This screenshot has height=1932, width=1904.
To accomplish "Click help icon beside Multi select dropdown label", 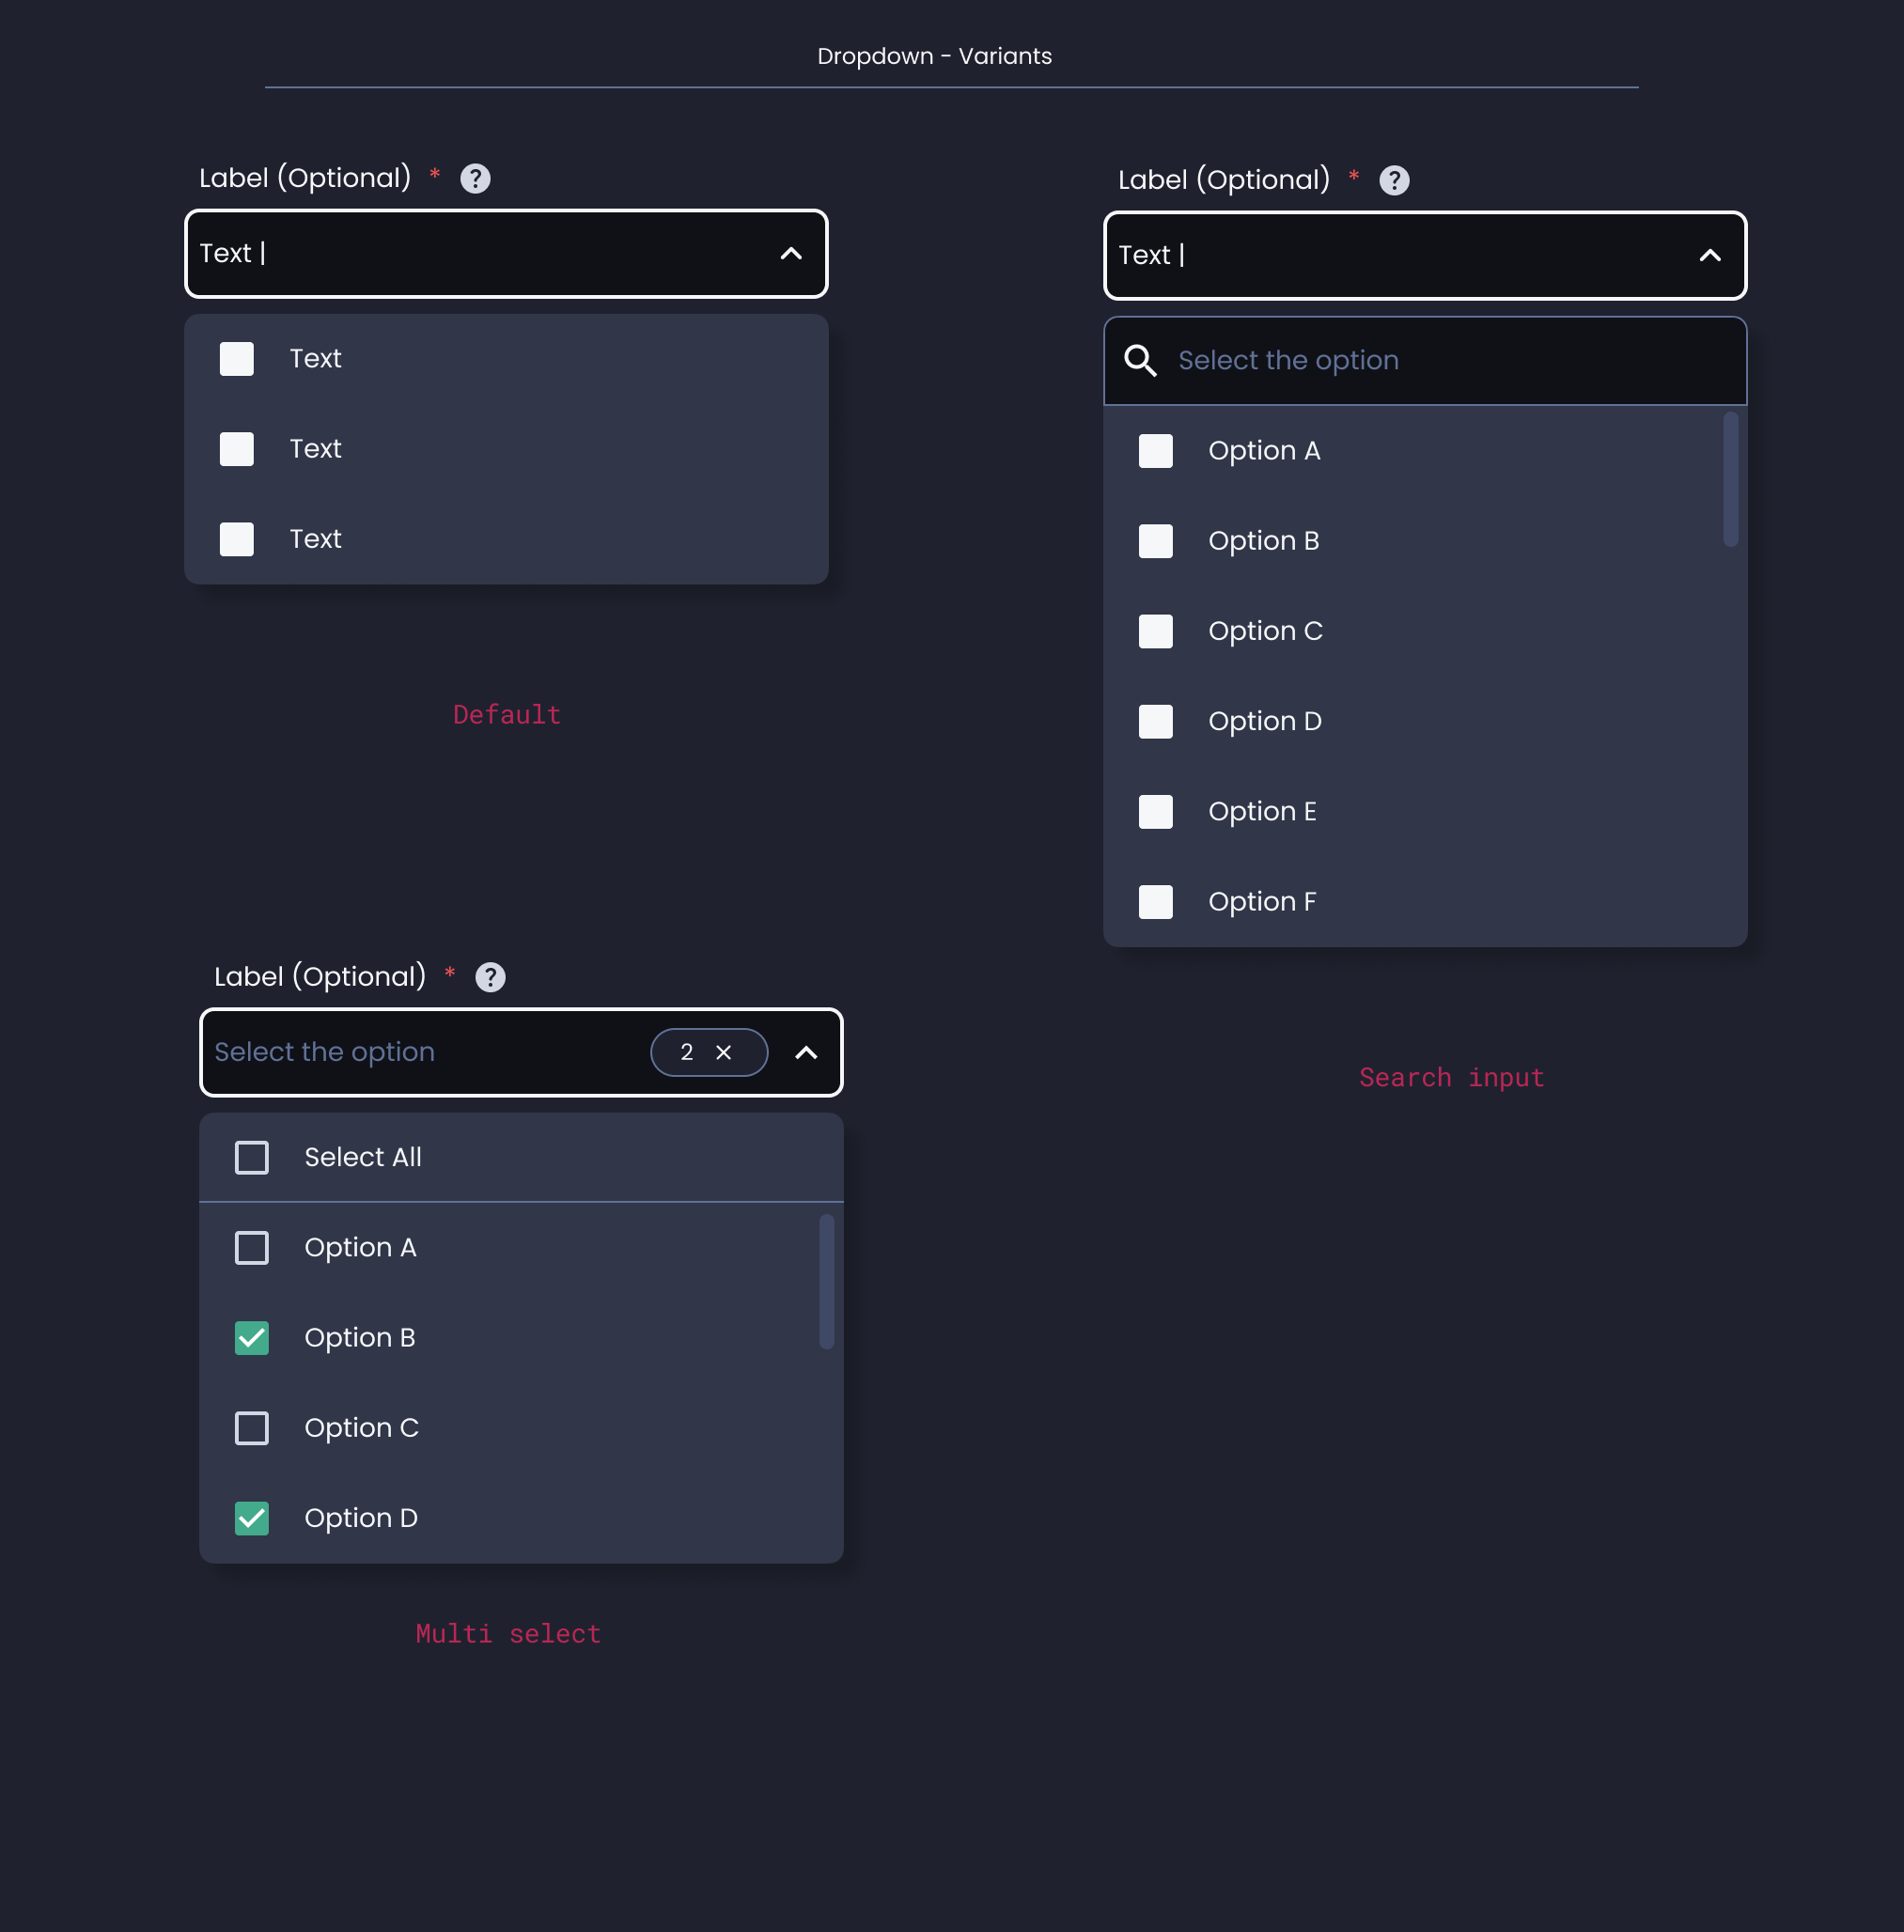I will point(490,977).
